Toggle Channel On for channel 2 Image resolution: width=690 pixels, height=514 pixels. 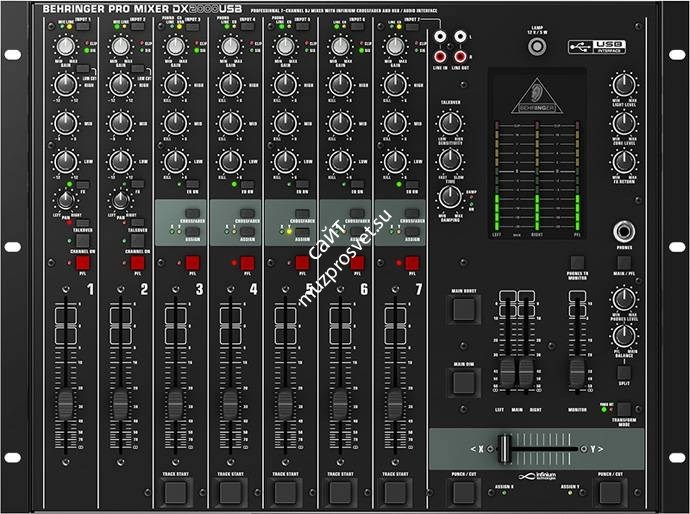(138, 241)
